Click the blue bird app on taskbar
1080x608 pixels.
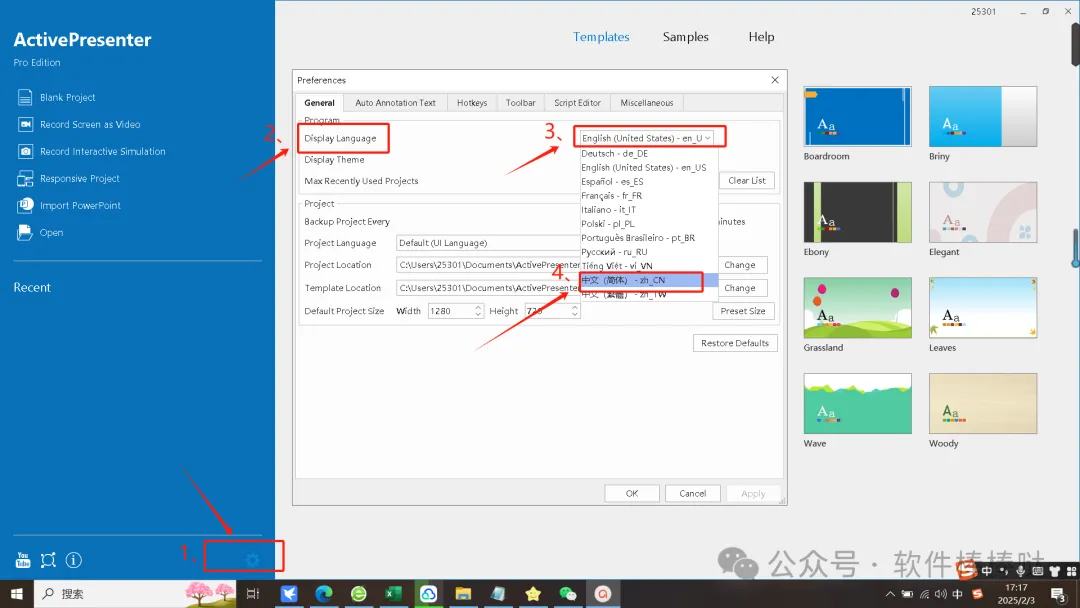click(289, 594)
